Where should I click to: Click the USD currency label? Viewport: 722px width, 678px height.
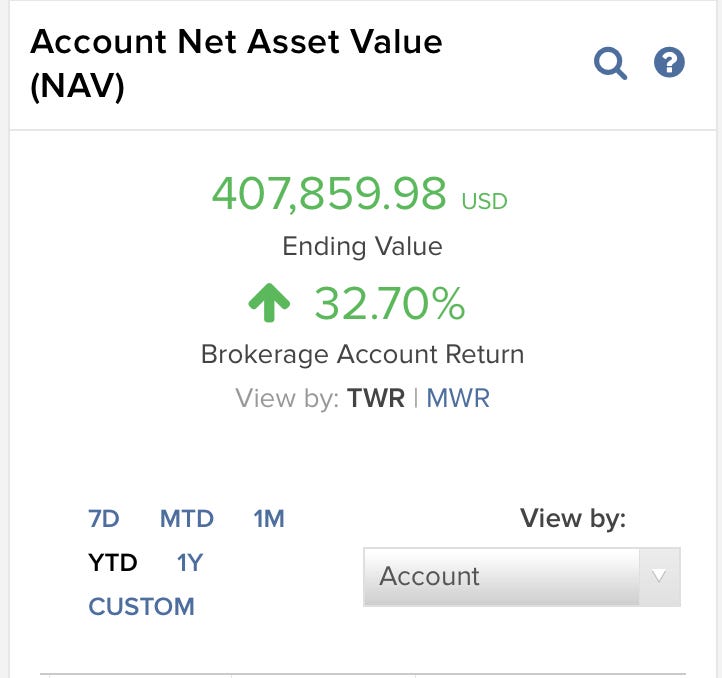[484, 201]
